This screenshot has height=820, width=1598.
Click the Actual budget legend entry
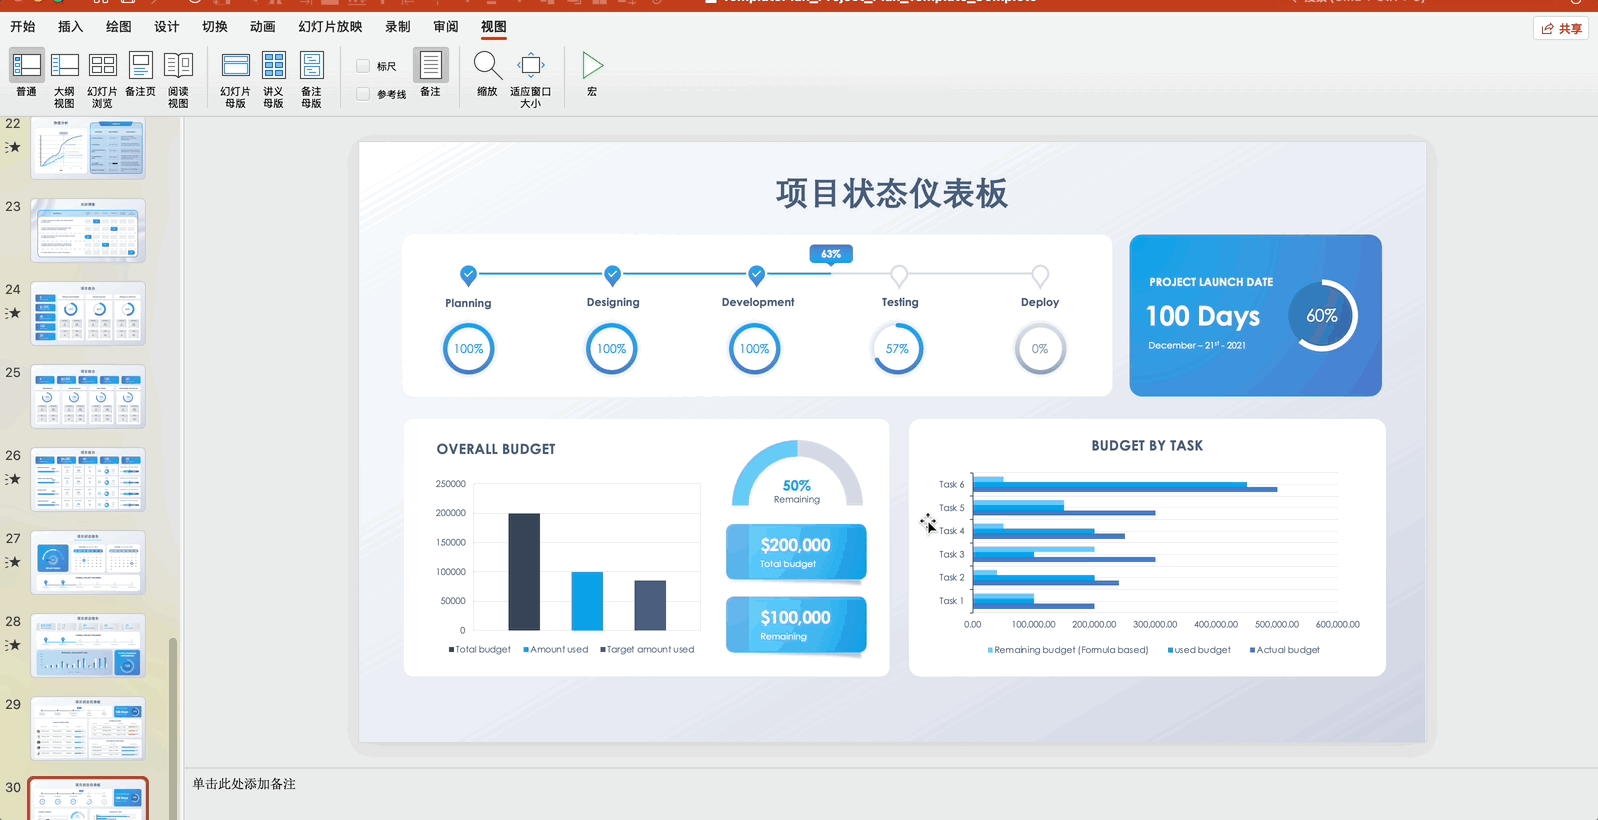1285,650
